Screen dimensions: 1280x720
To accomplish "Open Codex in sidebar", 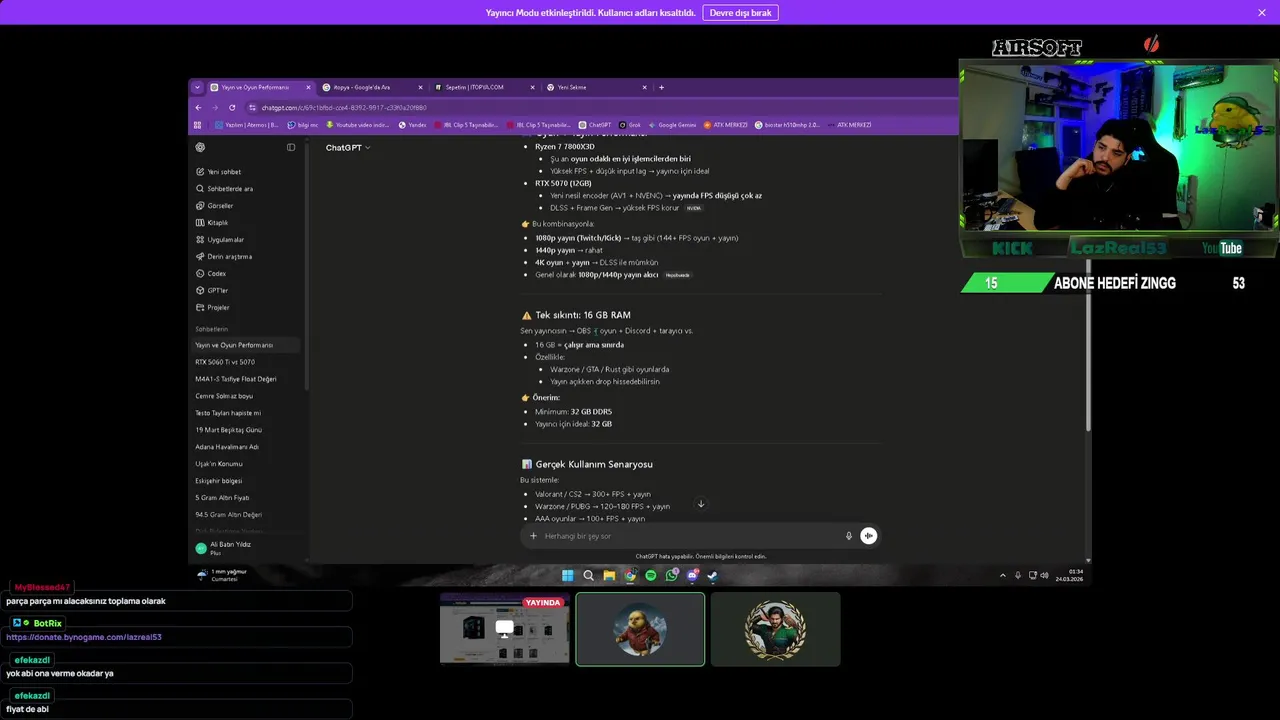I will click(211, 274).
